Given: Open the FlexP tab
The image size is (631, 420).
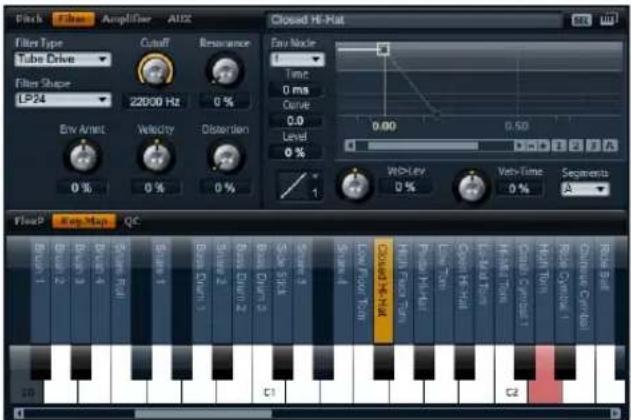Looking at the screenshot, I should click(x=29, y=221).
